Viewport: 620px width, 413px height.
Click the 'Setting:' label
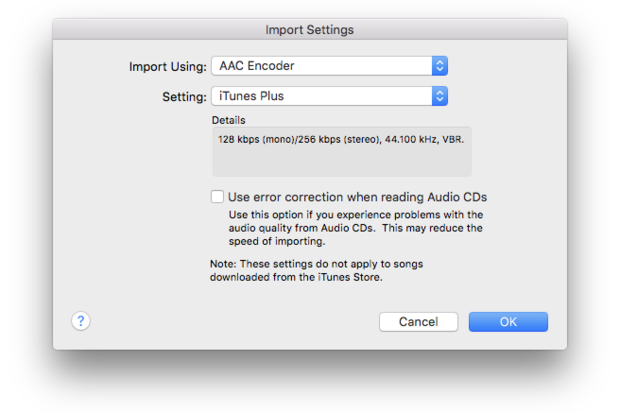click(x=183, y=97)
